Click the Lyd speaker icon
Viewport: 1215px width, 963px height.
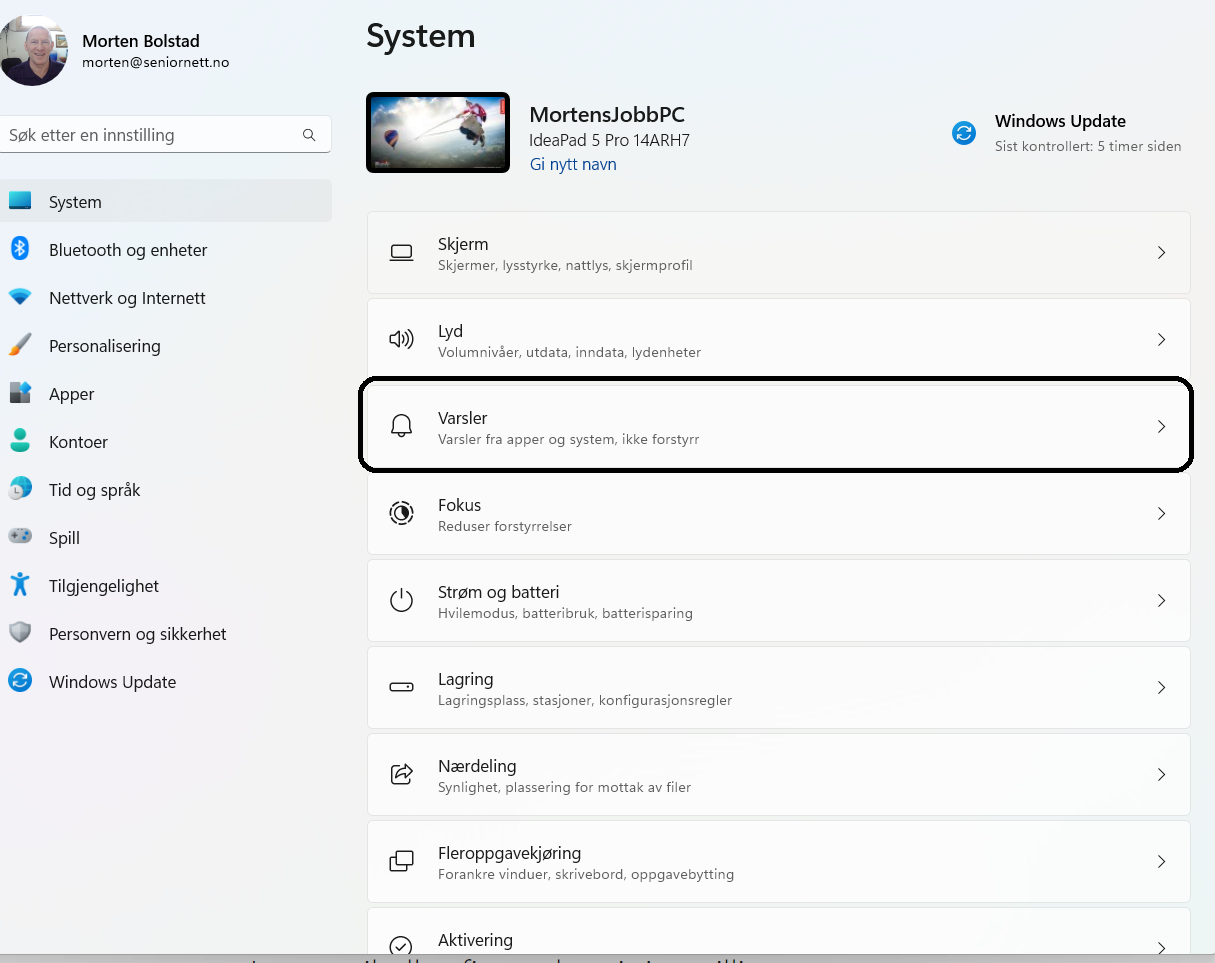(401, 339)
